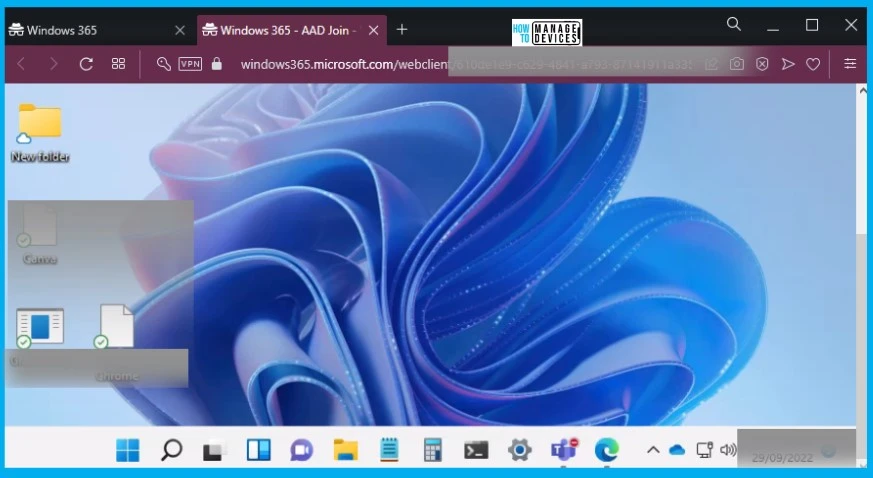This screenshot has width=873, height=478.
Task: Open the network status tray icon
Action: [705, 450]
